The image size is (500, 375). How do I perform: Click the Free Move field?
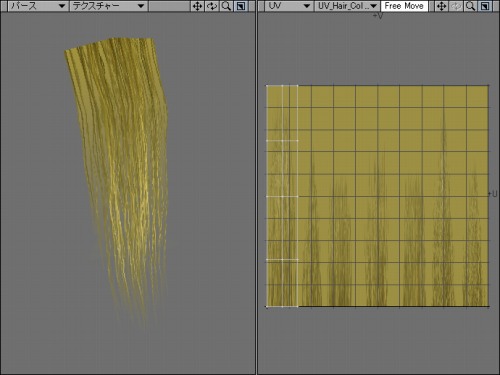click(404, 6)
